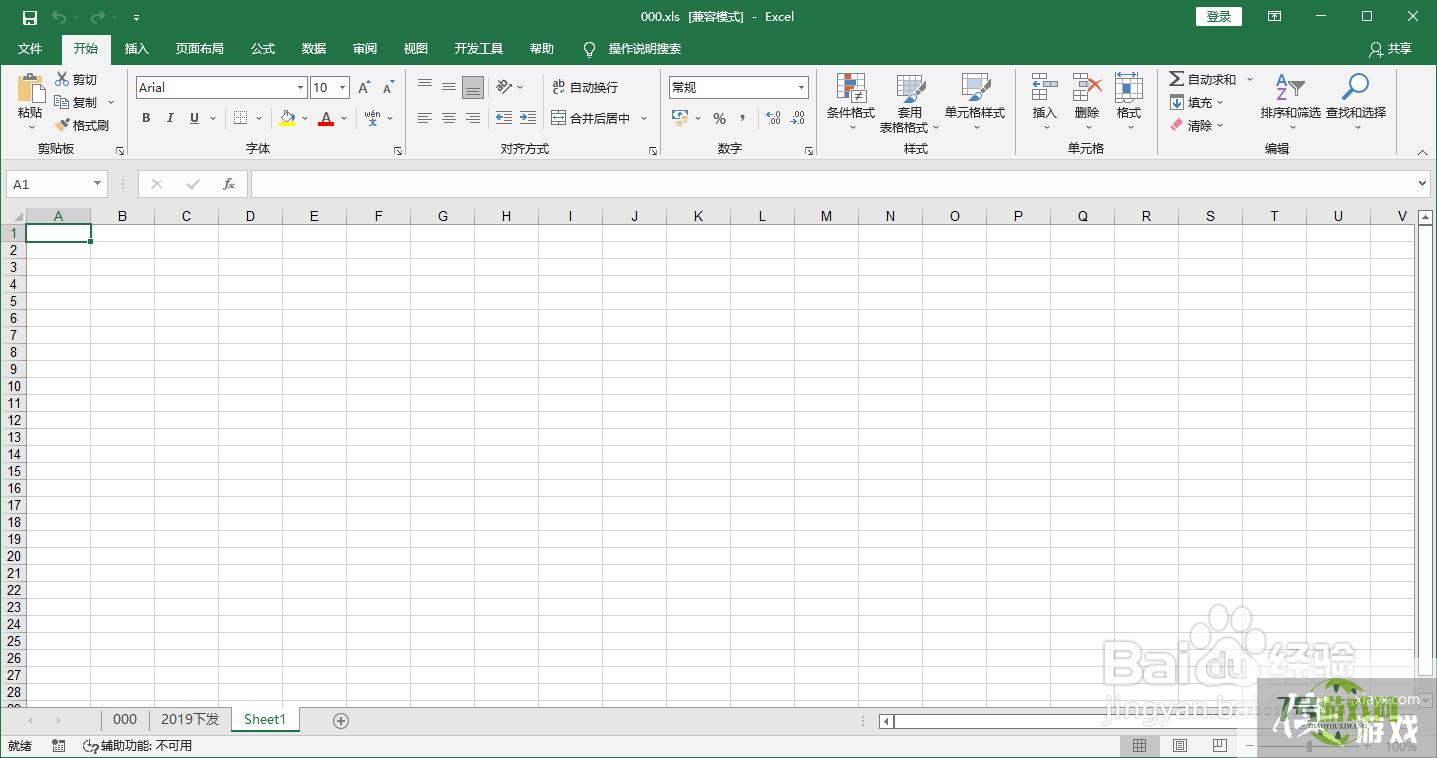Click the Increase Indent icon
The width and height of the screenshot is (1437, 758).
pyautogui.click(x=528, y=118)
